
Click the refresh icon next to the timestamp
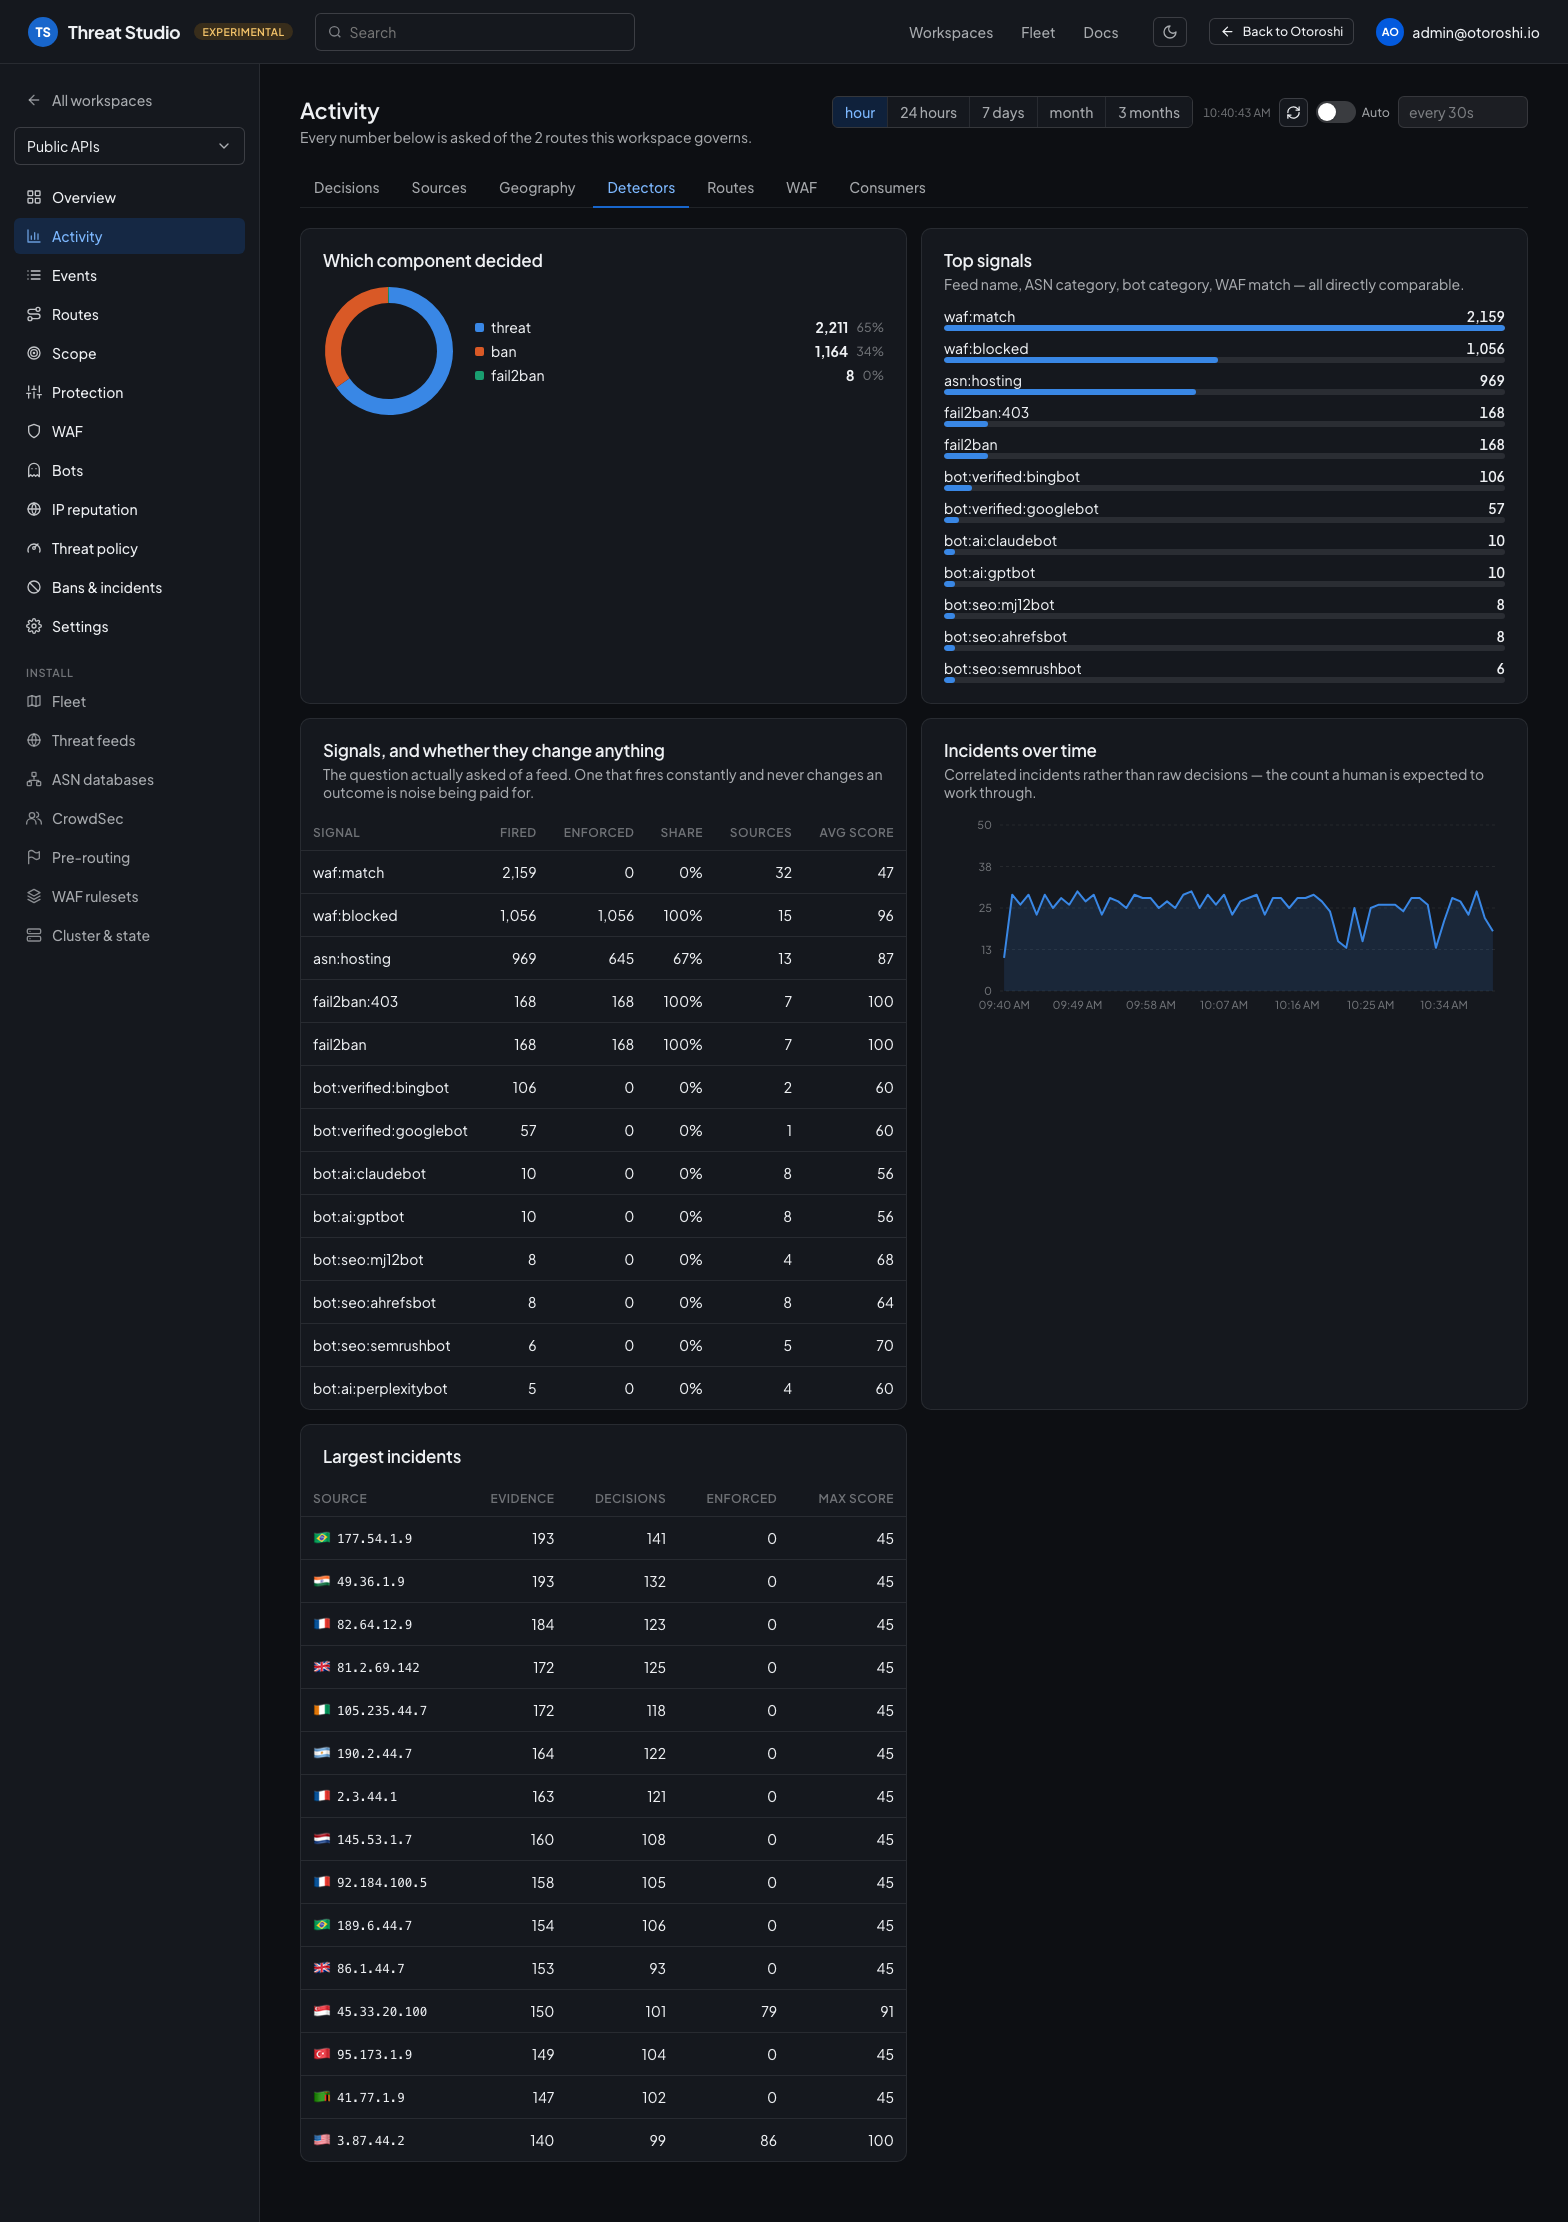tap(1293, 113)
